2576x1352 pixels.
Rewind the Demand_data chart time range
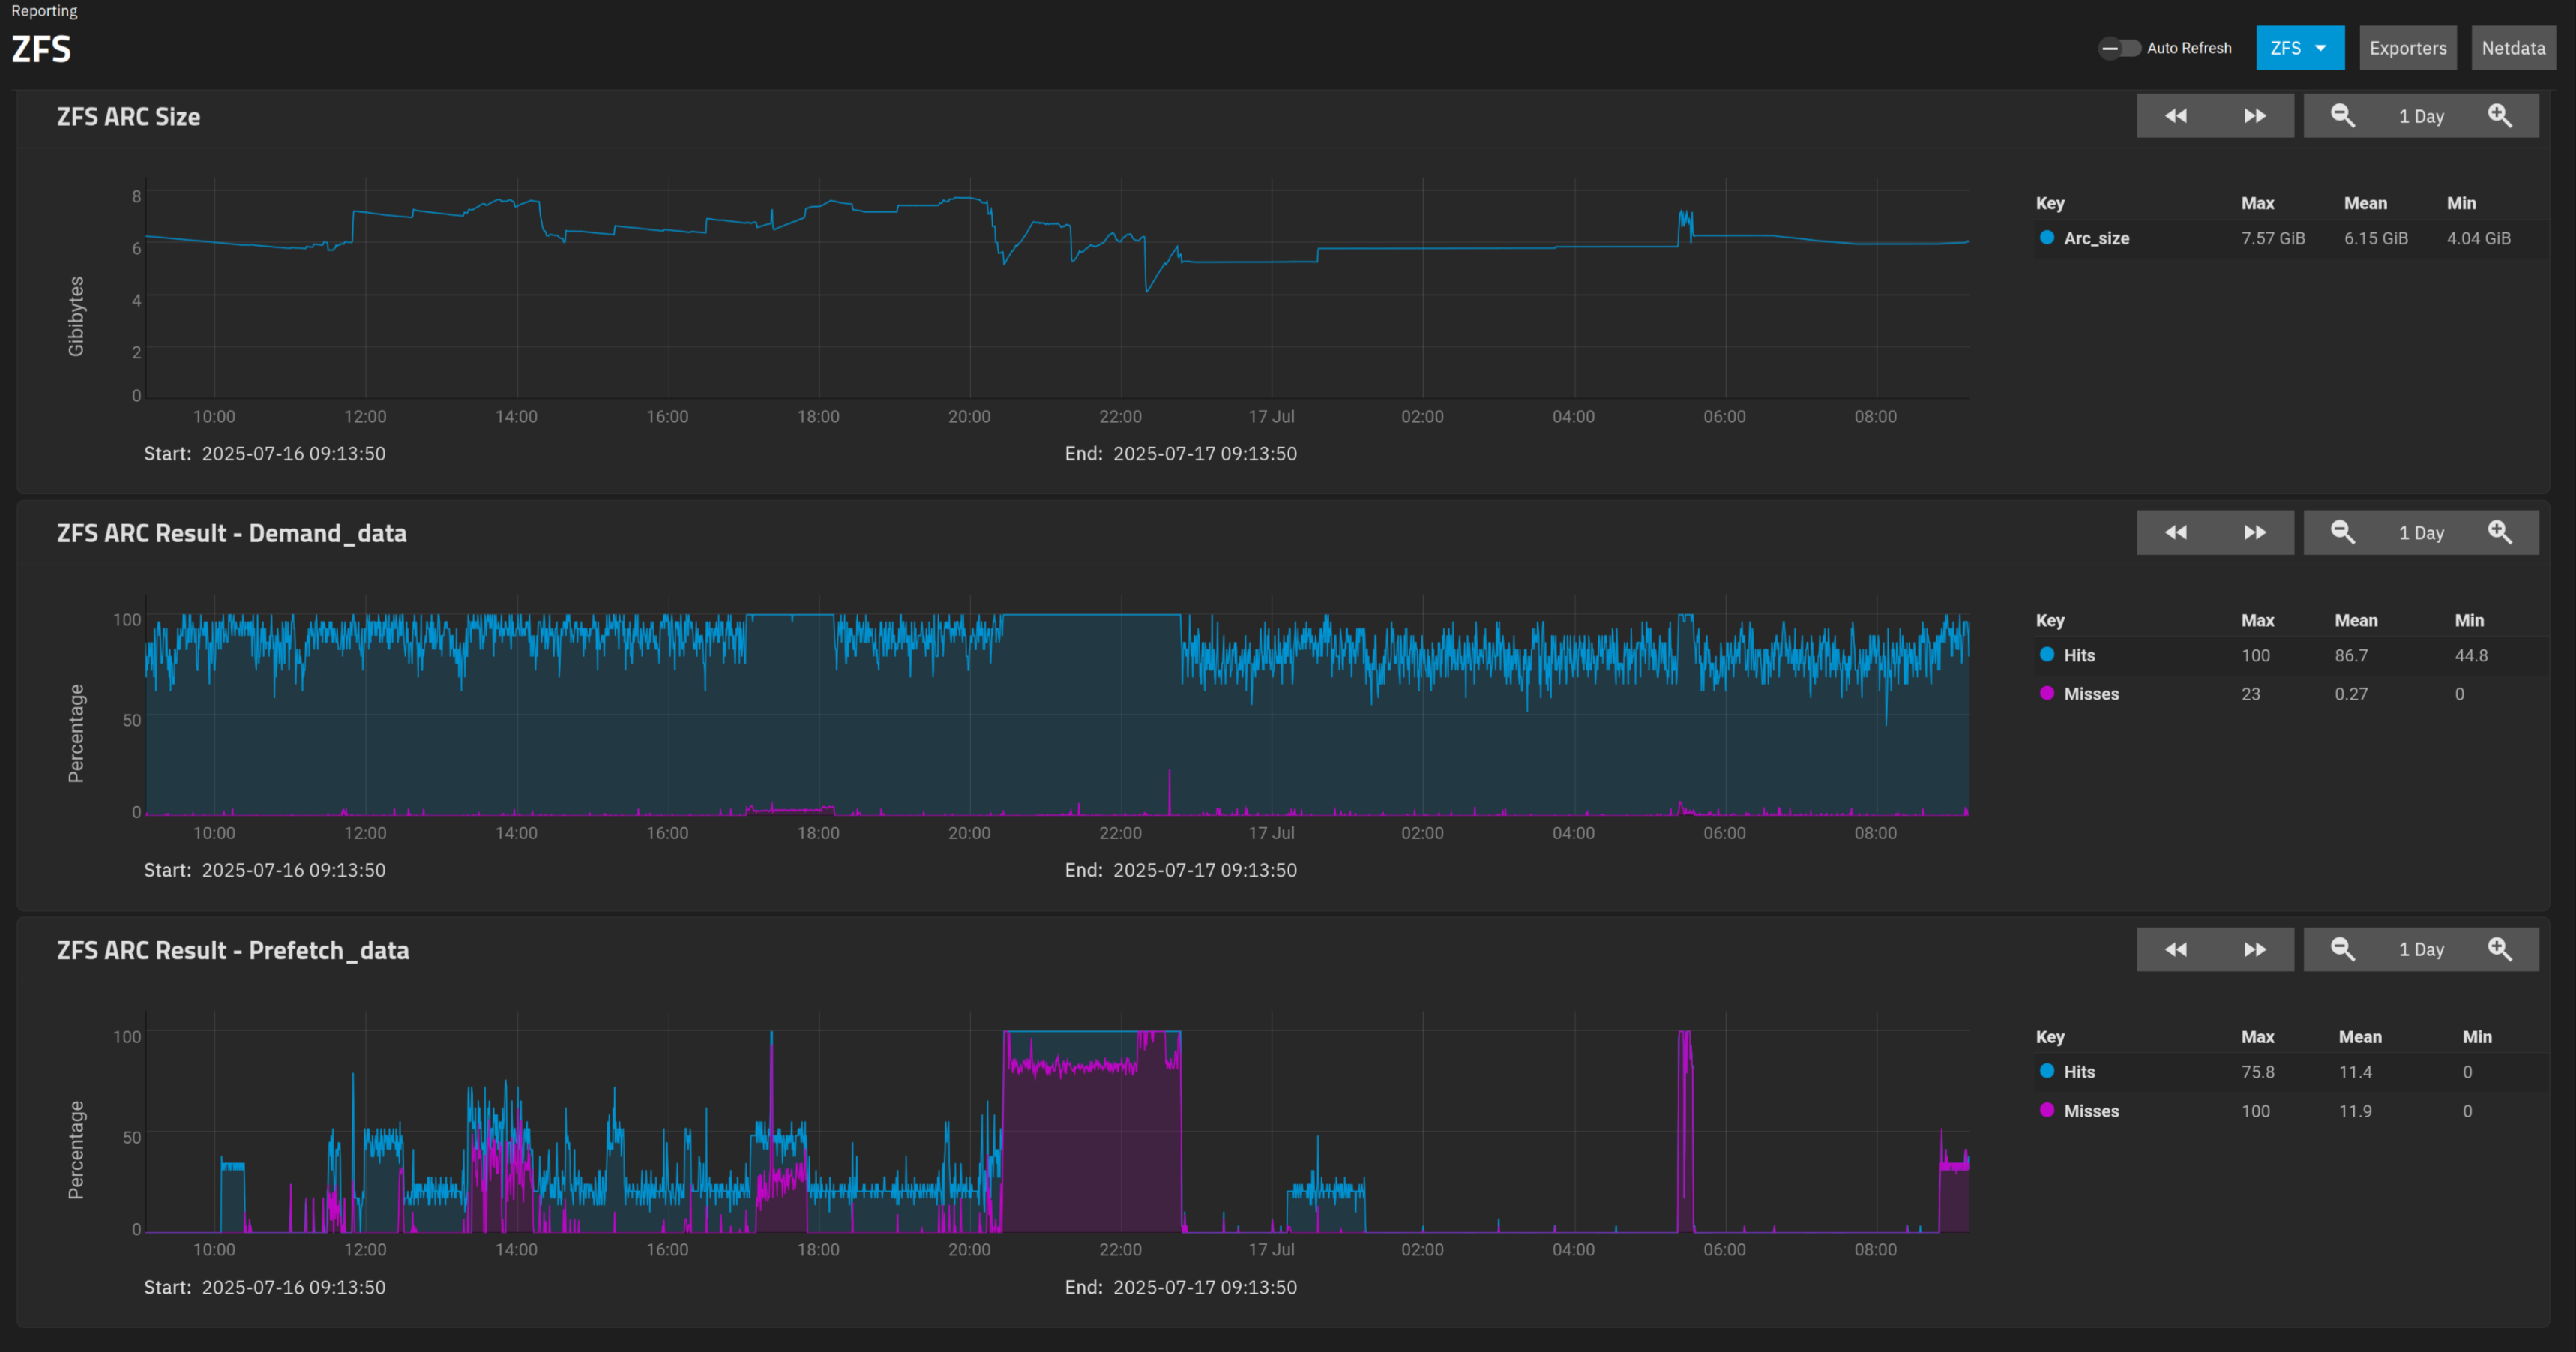pyautogui.click(x=2175, y=533)
